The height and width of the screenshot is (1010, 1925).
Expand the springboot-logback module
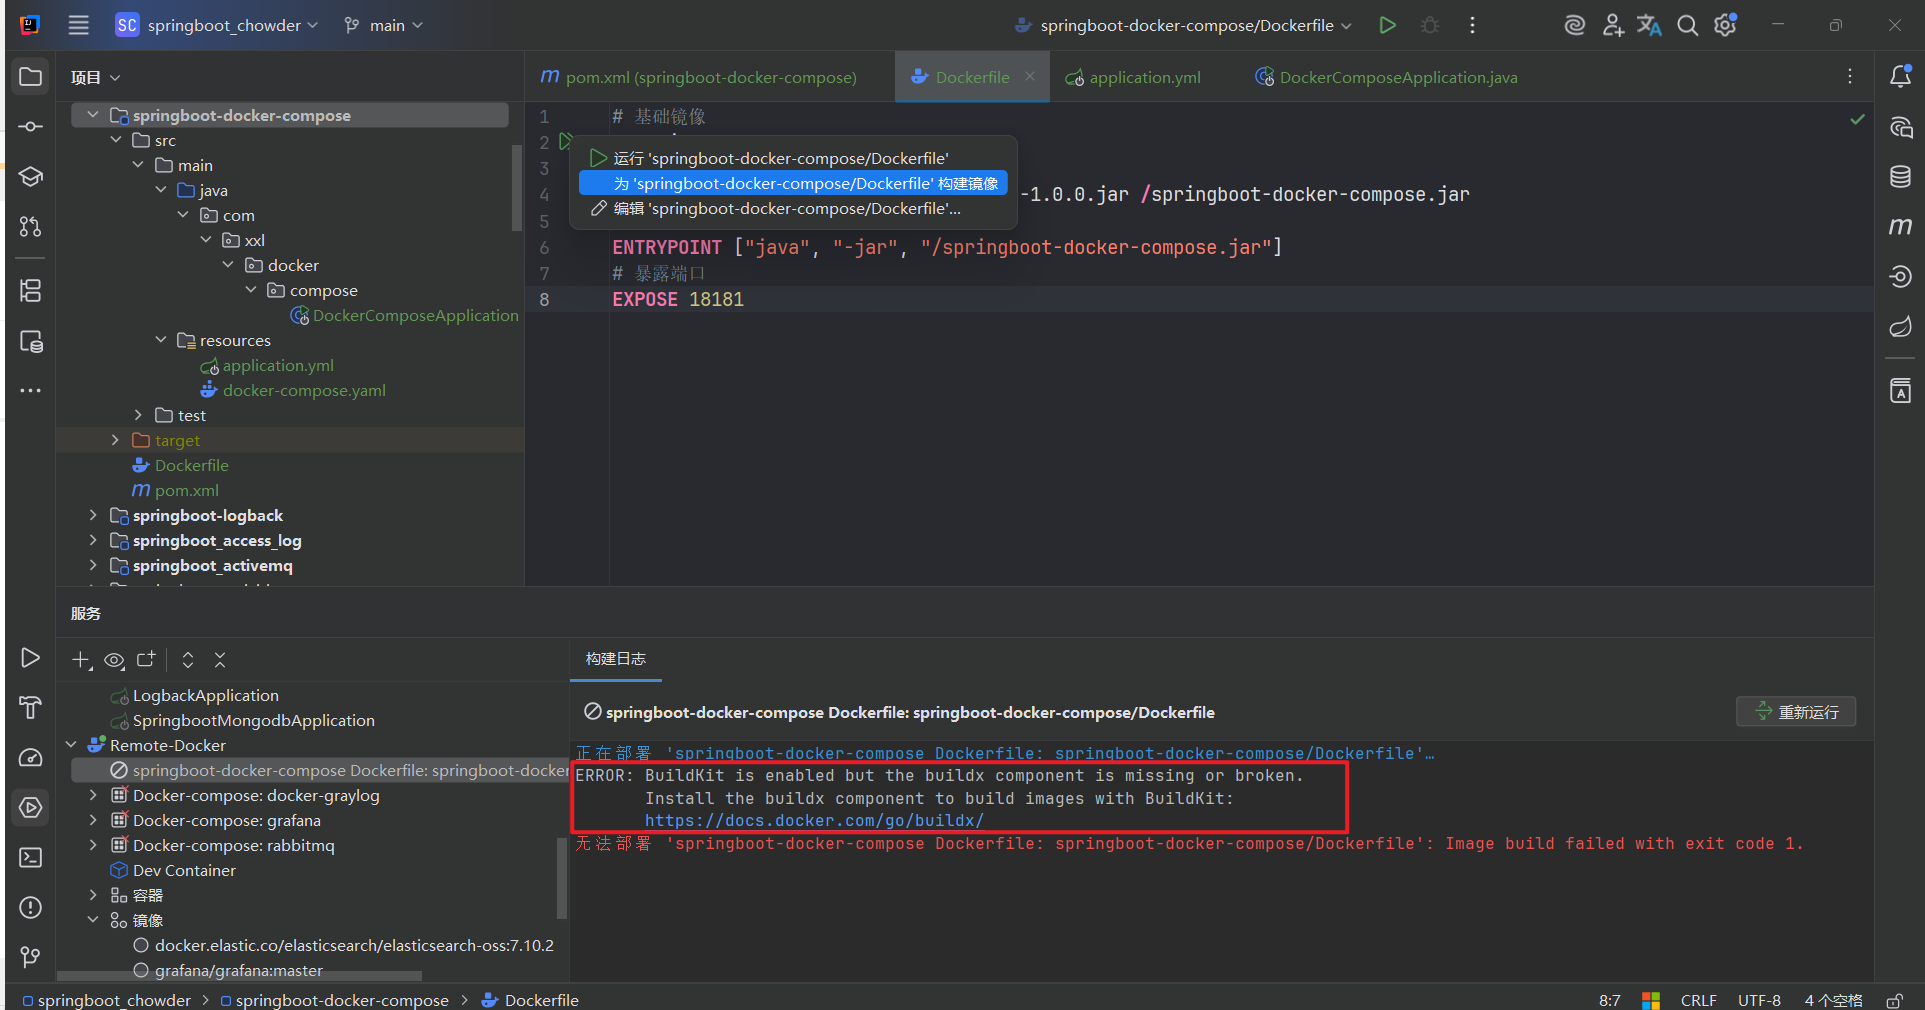point(93,515)
